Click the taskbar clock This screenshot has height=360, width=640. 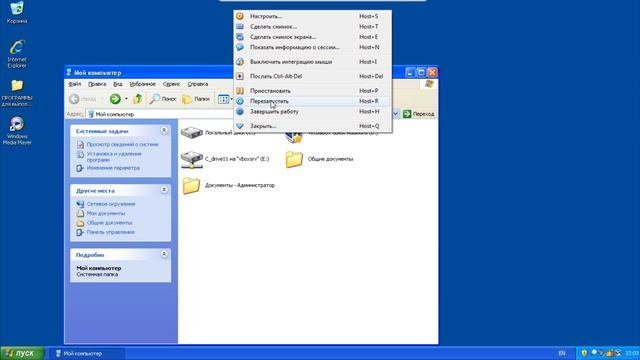point(632,353)
